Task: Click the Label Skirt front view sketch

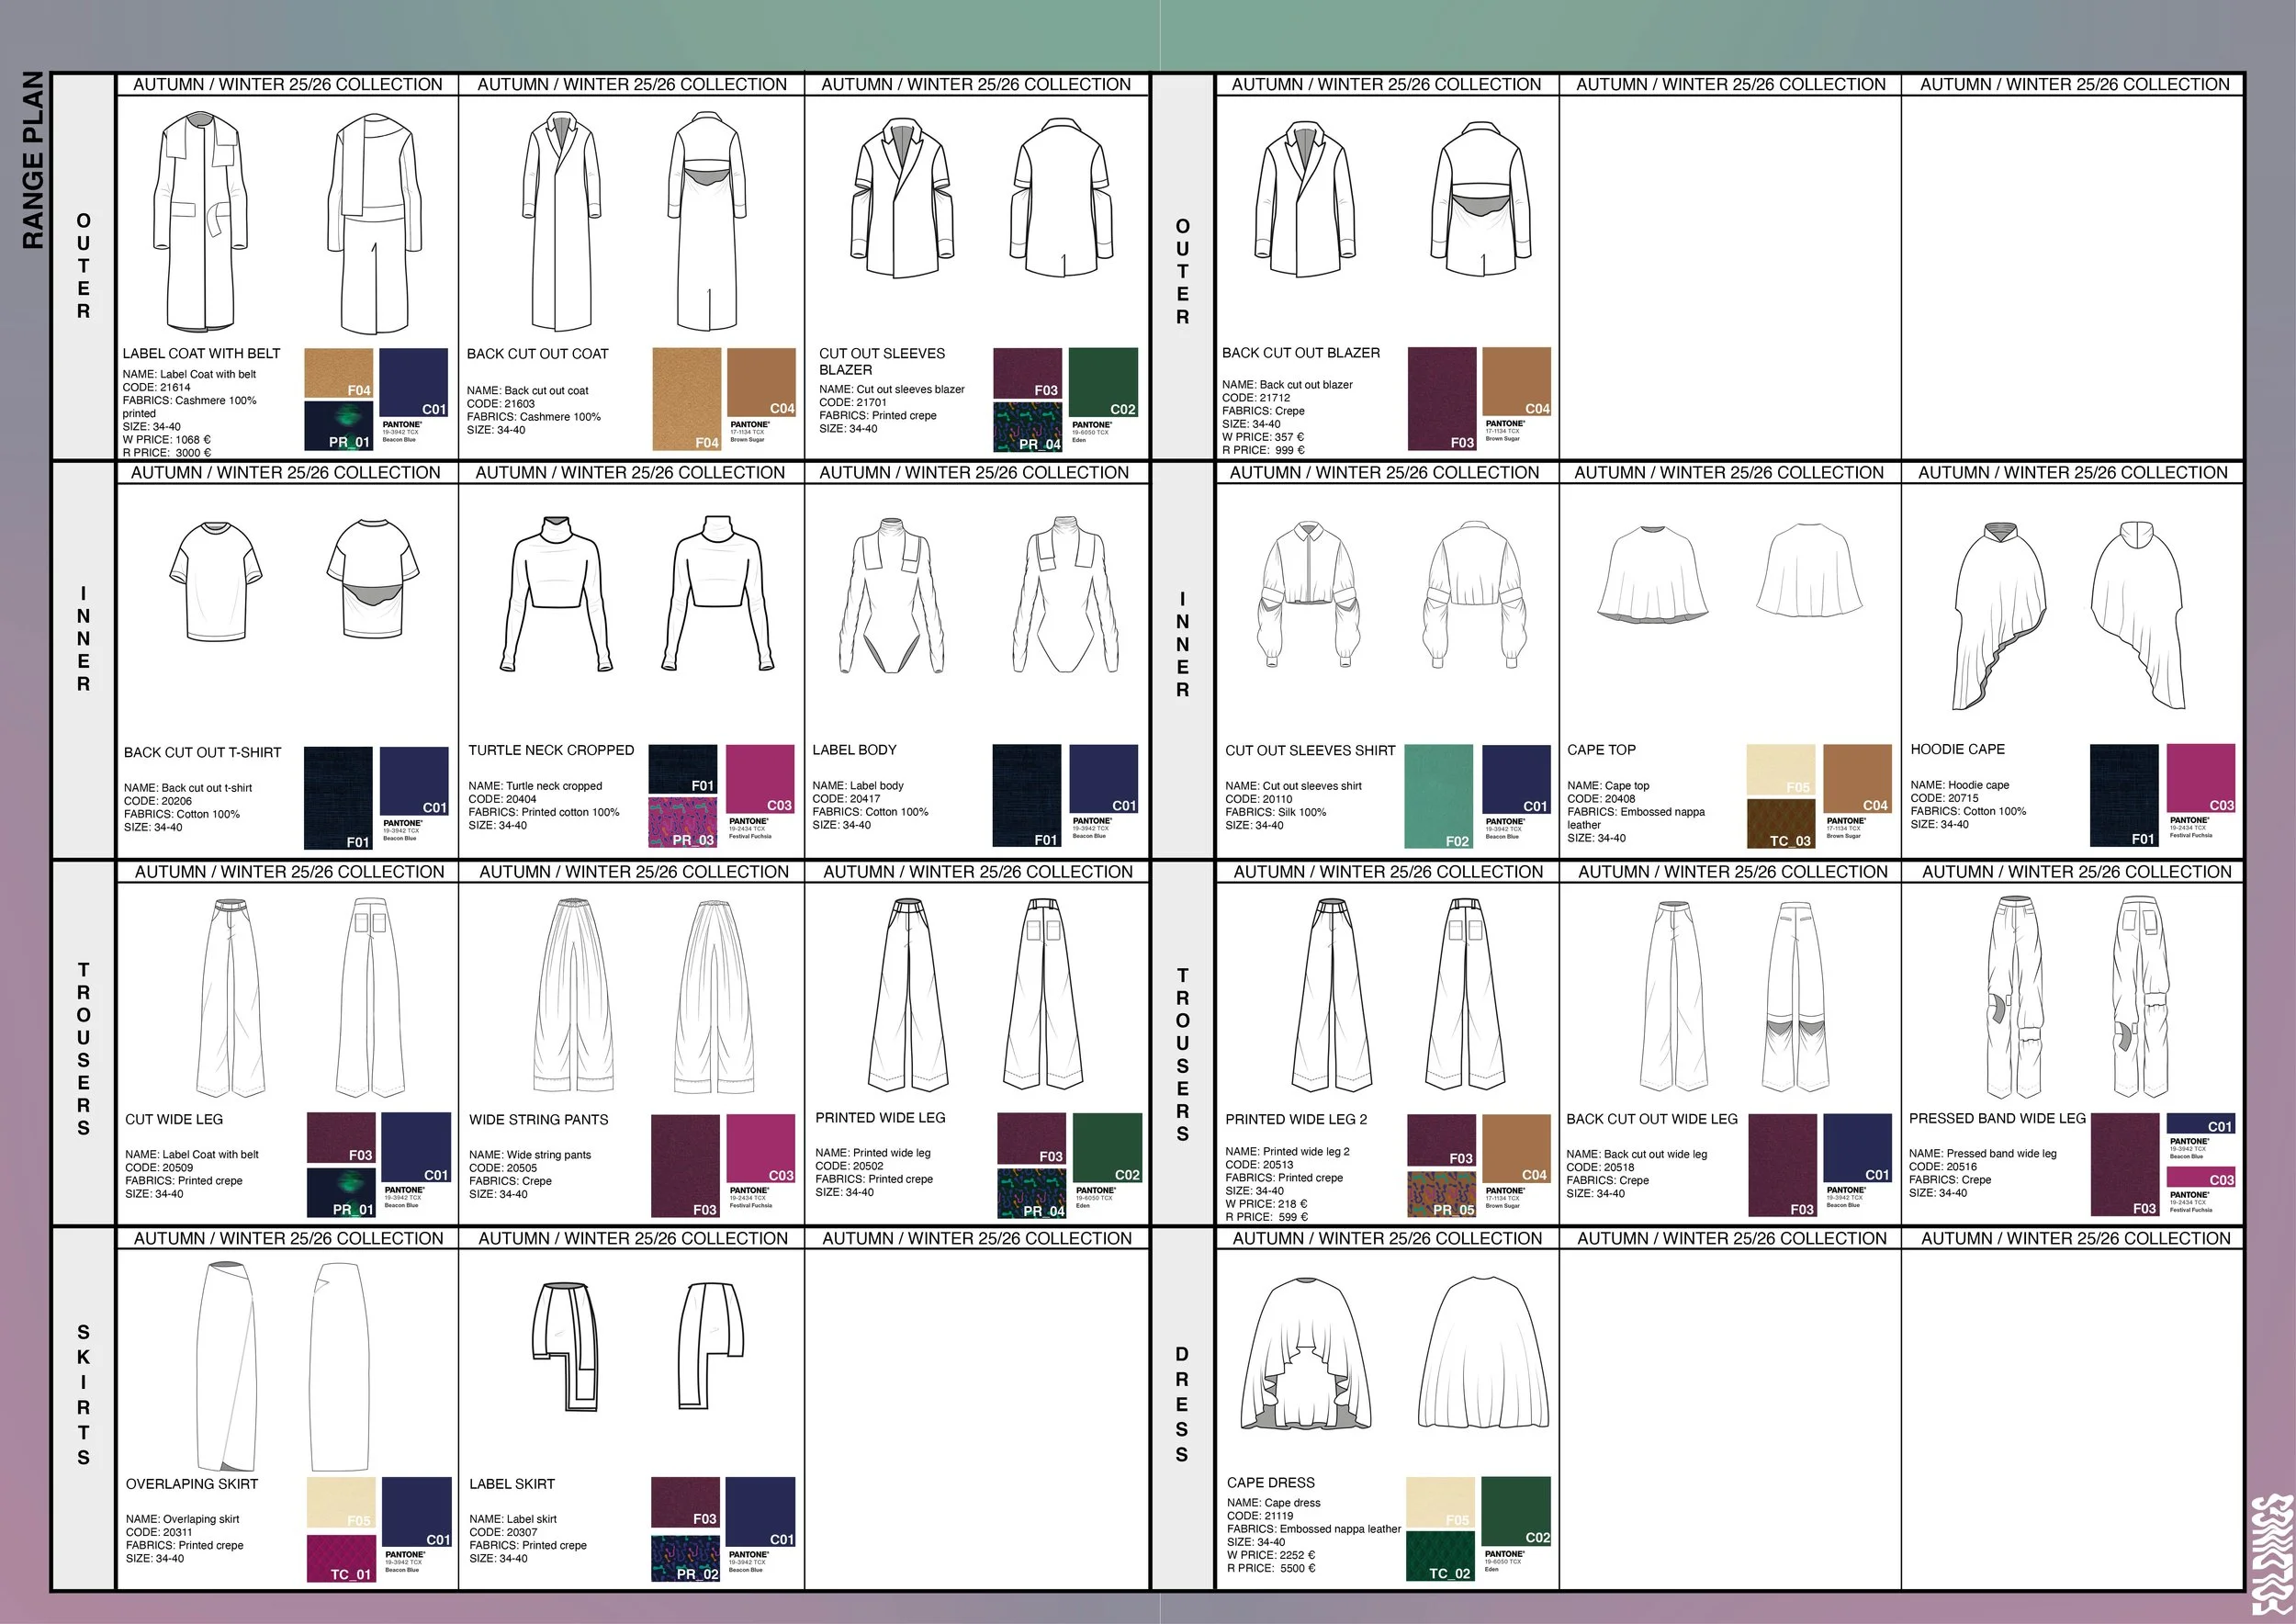Action: [x=567, y=1346]
